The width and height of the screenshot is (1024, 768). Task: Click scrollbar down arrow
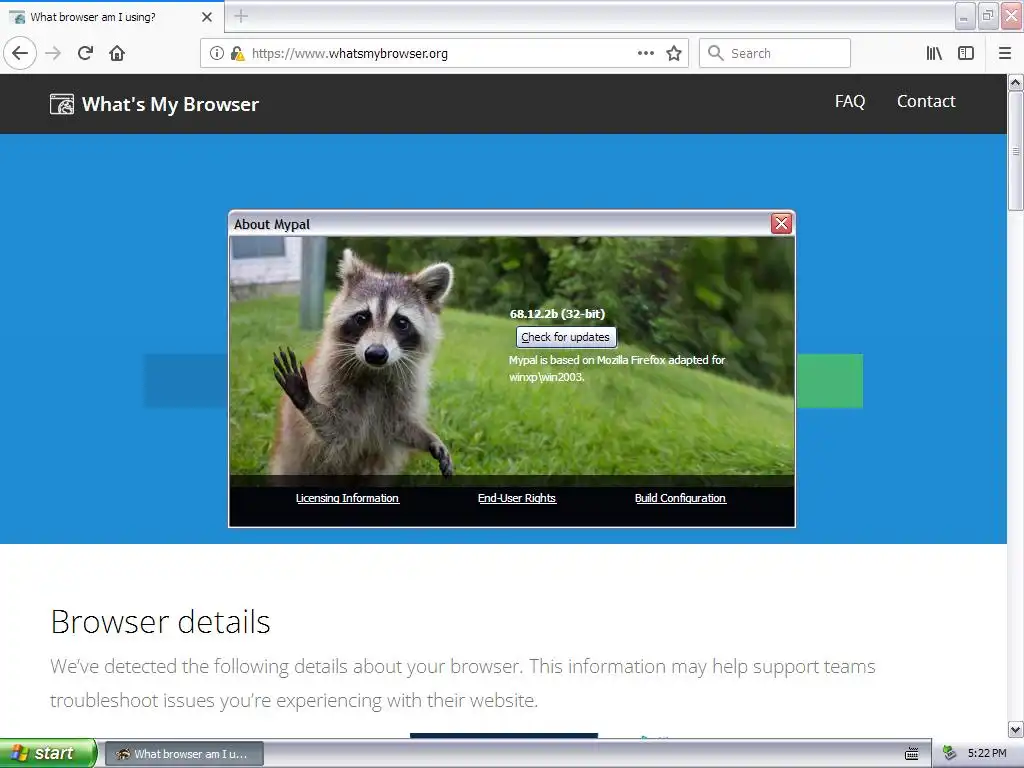pos(1015,729)
